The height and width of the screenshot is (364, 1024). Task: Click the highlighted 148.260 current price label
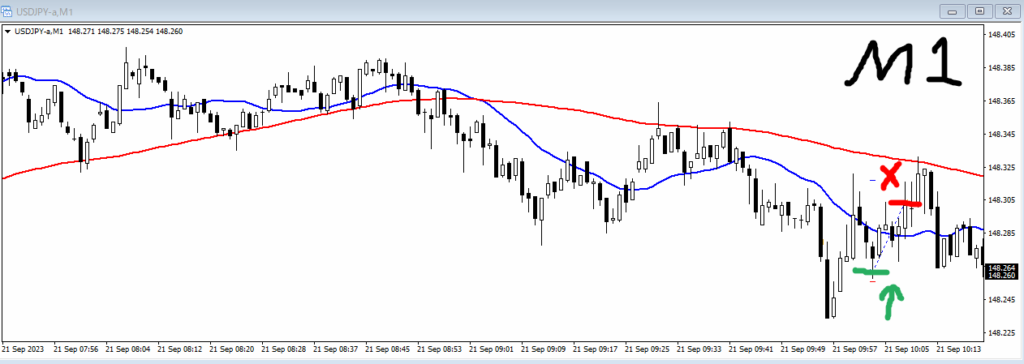click(1002, 276)
